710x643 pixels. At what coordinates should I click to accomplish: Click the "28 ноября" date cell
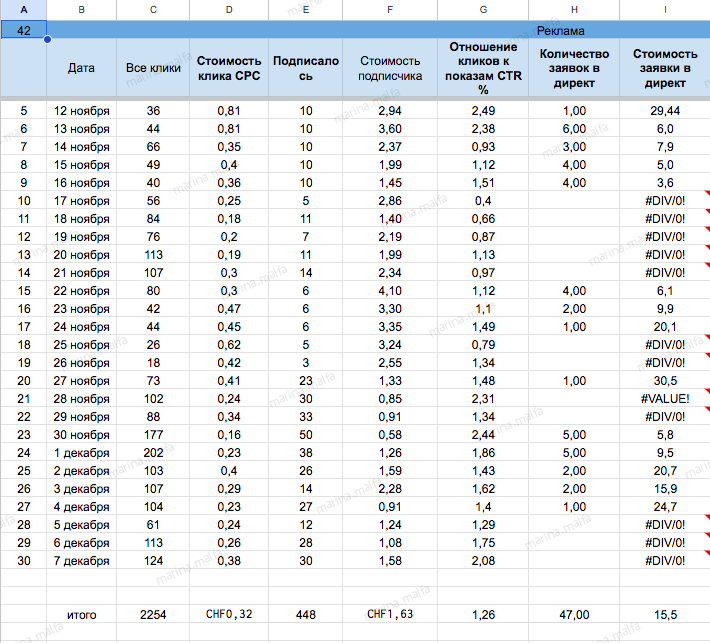pos(82,398)
